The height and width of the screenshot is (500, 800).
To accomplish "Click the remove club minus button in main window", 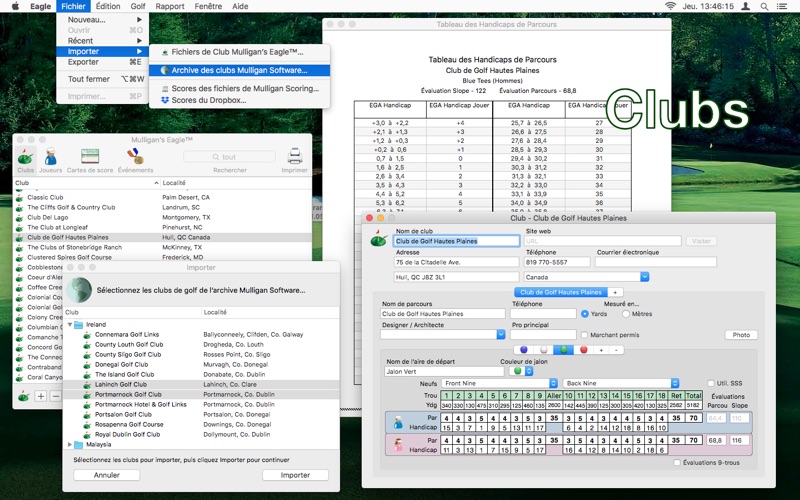I will pyautogui.click(x=56, y=396).
